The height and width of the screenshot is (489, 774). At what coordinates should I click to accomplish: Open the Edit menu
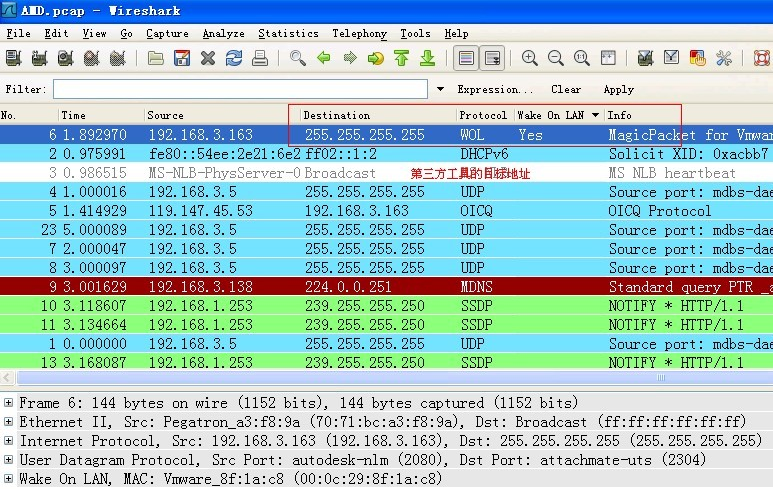56,34
